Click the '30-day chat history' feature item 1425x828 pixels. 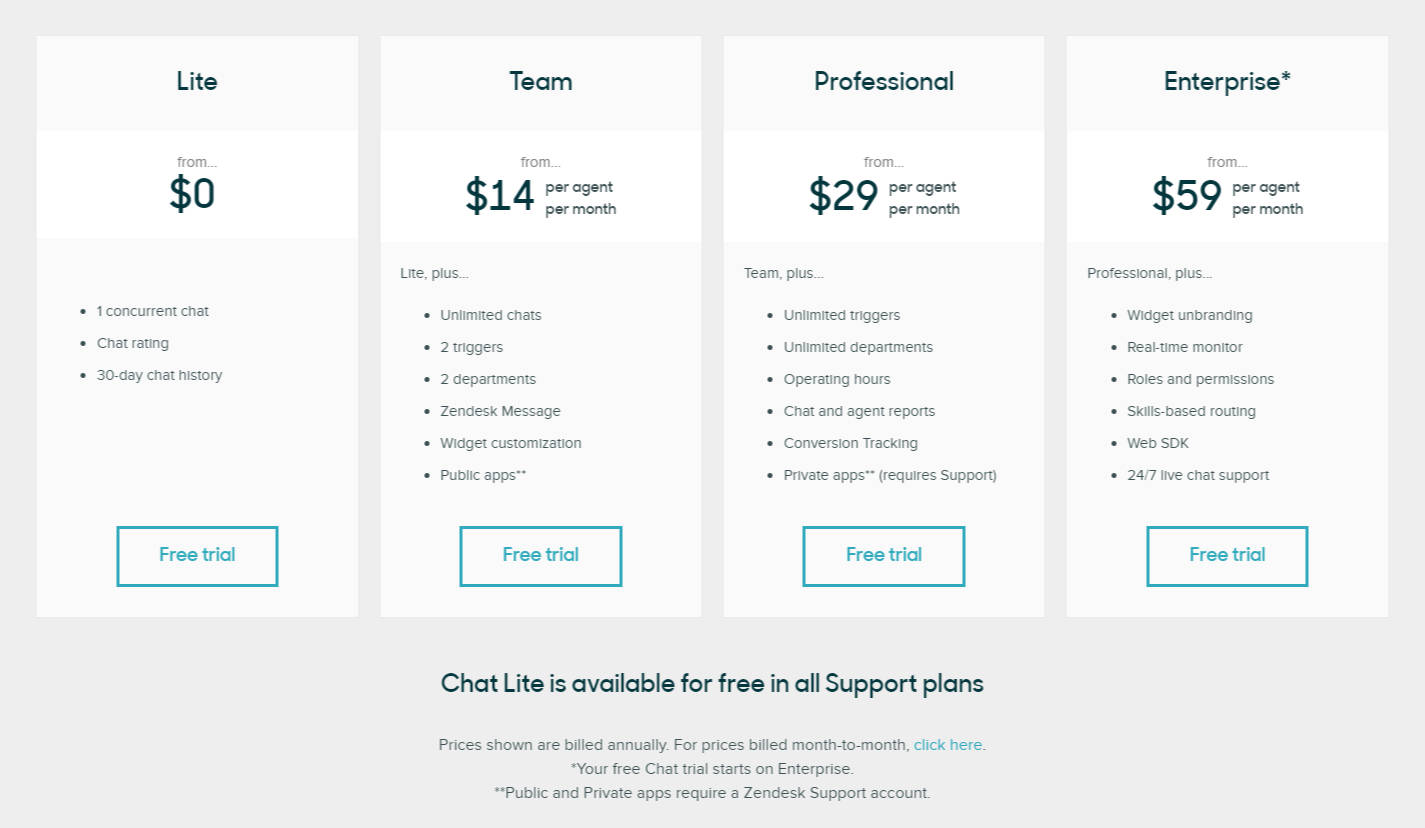(159, 375)
